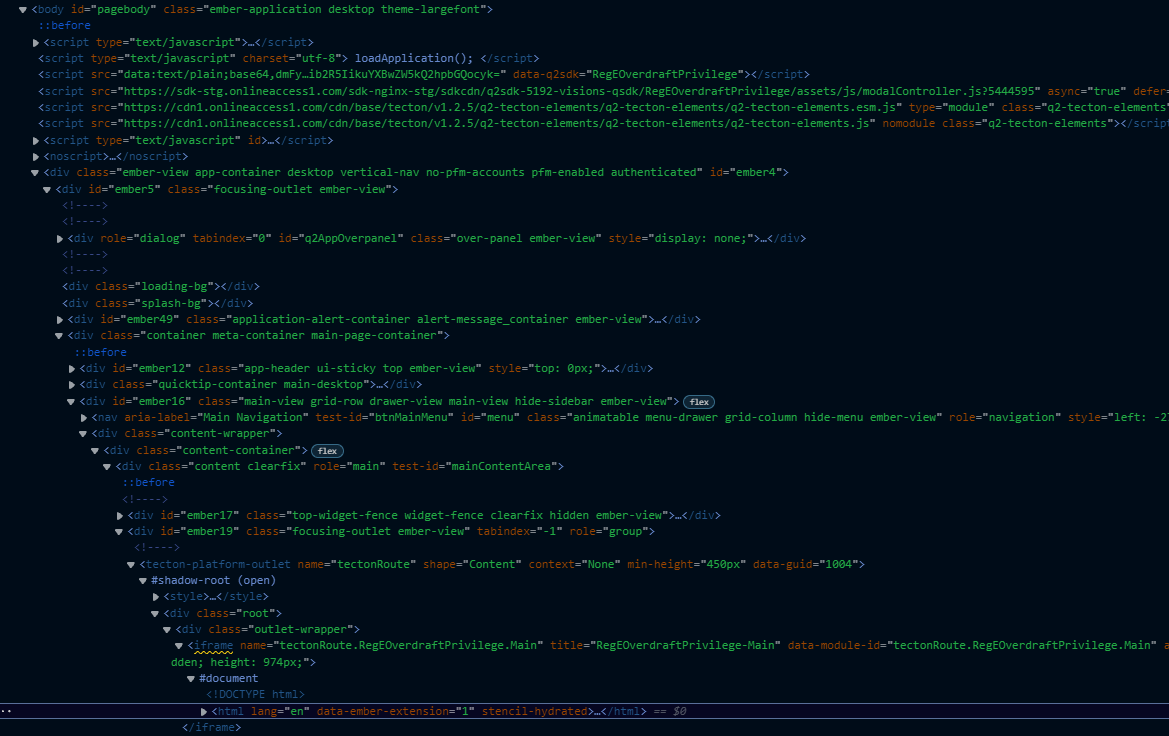This screenshot has height=736, width=1169.
Task: Collapse the #document node
Action: 191,679
